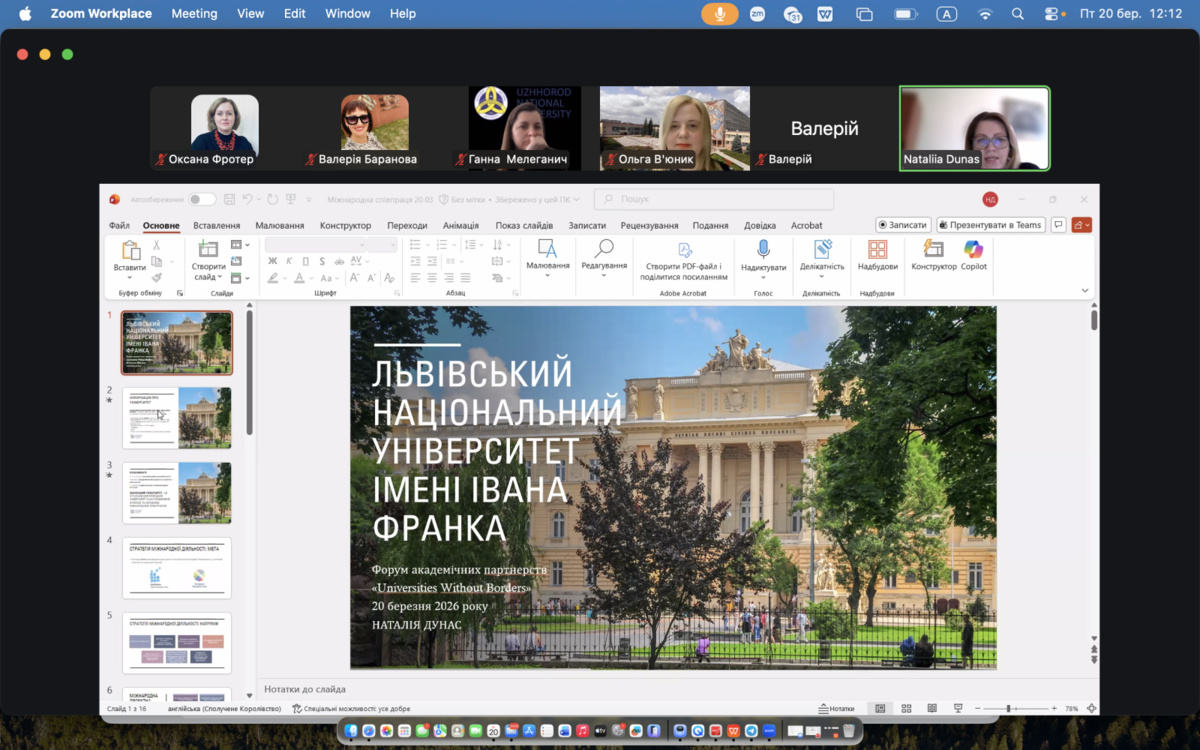The width and height of the screenshot is (1200, 750).
Task: Collapse the ribbon using the chevron
Action: pyautogui.click(x=1085, y=291)
